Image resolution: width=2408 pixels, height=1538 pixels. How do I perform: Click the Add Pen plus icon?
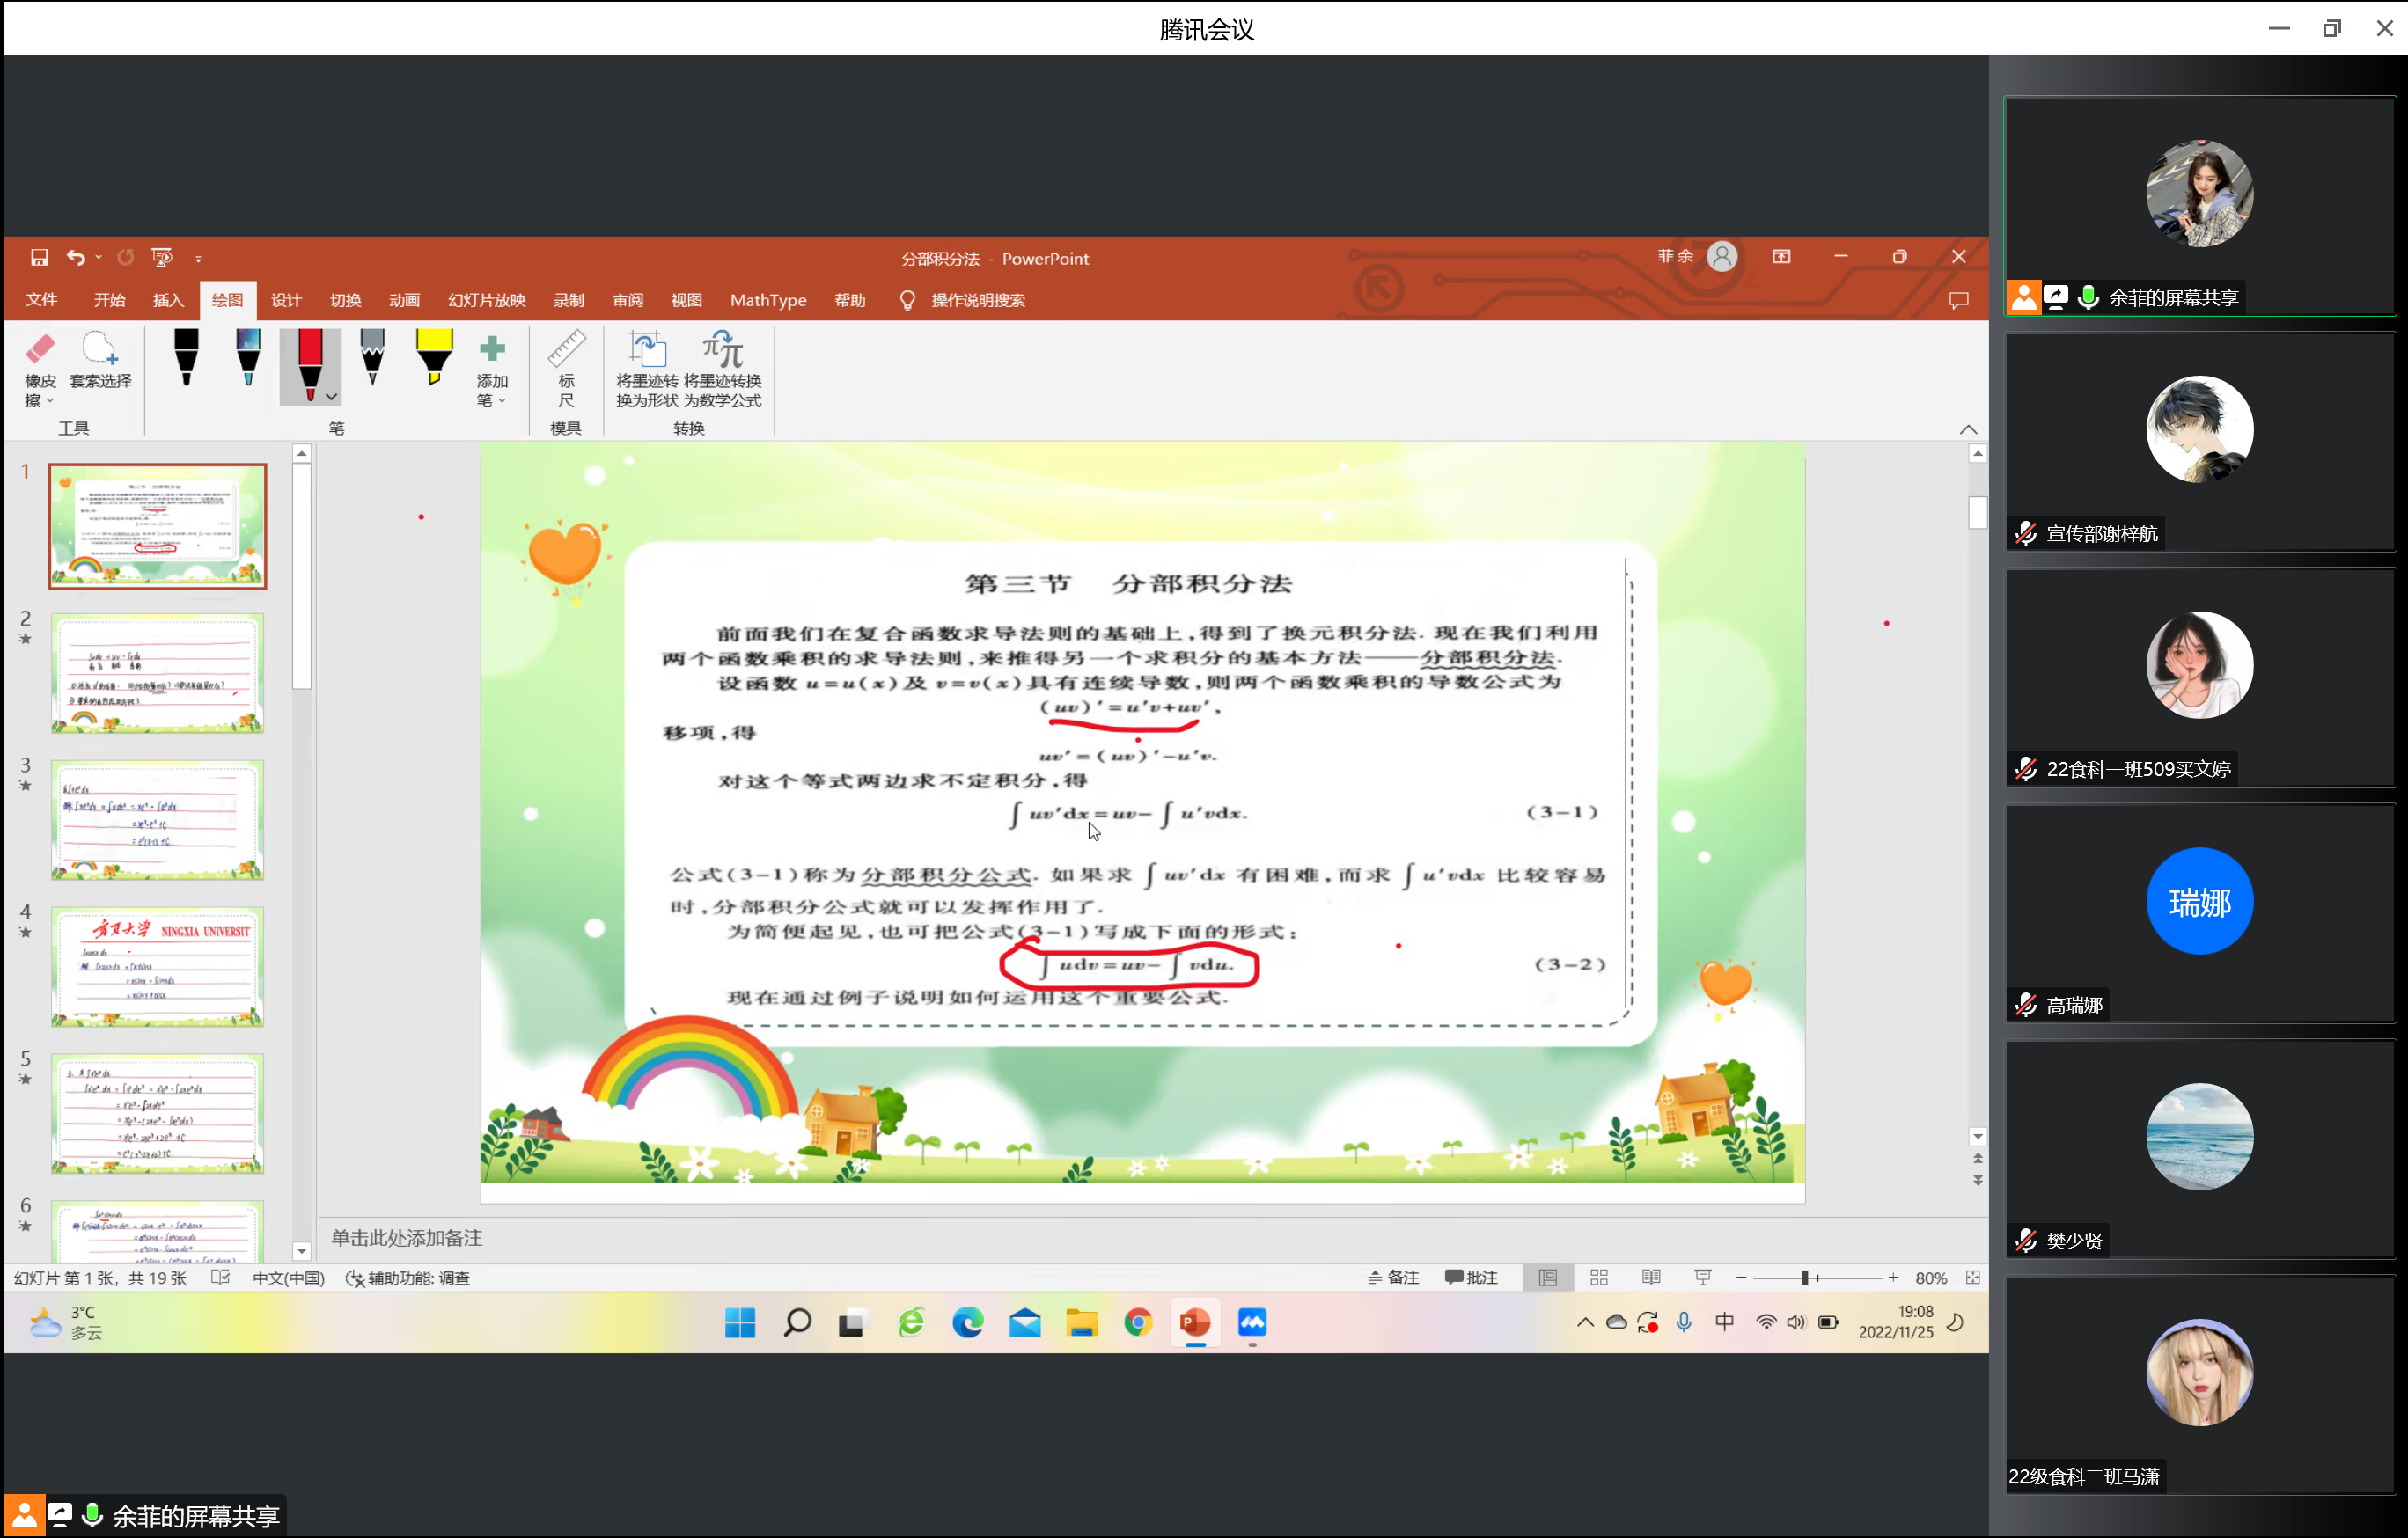coord(492,350)
